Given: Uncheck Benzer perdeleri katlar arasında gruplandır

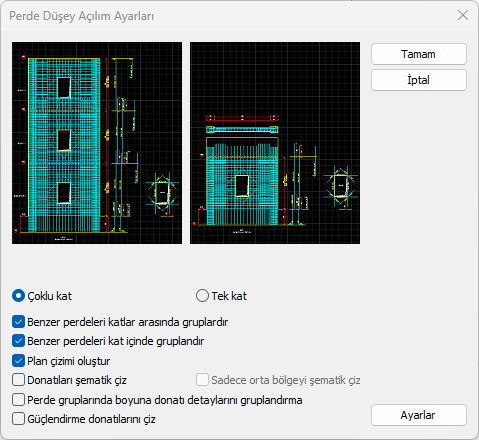Looking at the screenshot, I should (18, 322).
